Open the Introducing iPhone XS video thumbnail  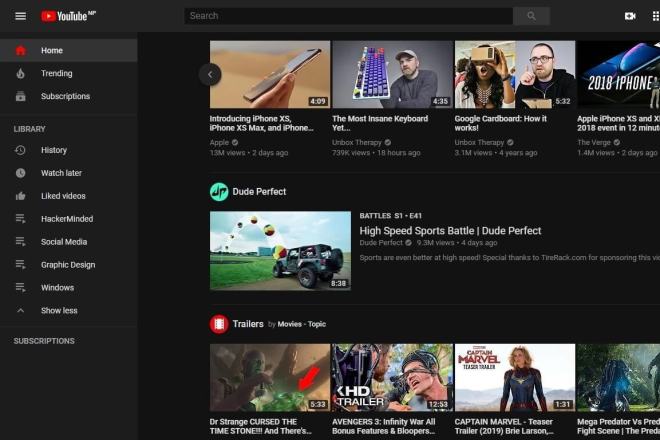(270, 75)
